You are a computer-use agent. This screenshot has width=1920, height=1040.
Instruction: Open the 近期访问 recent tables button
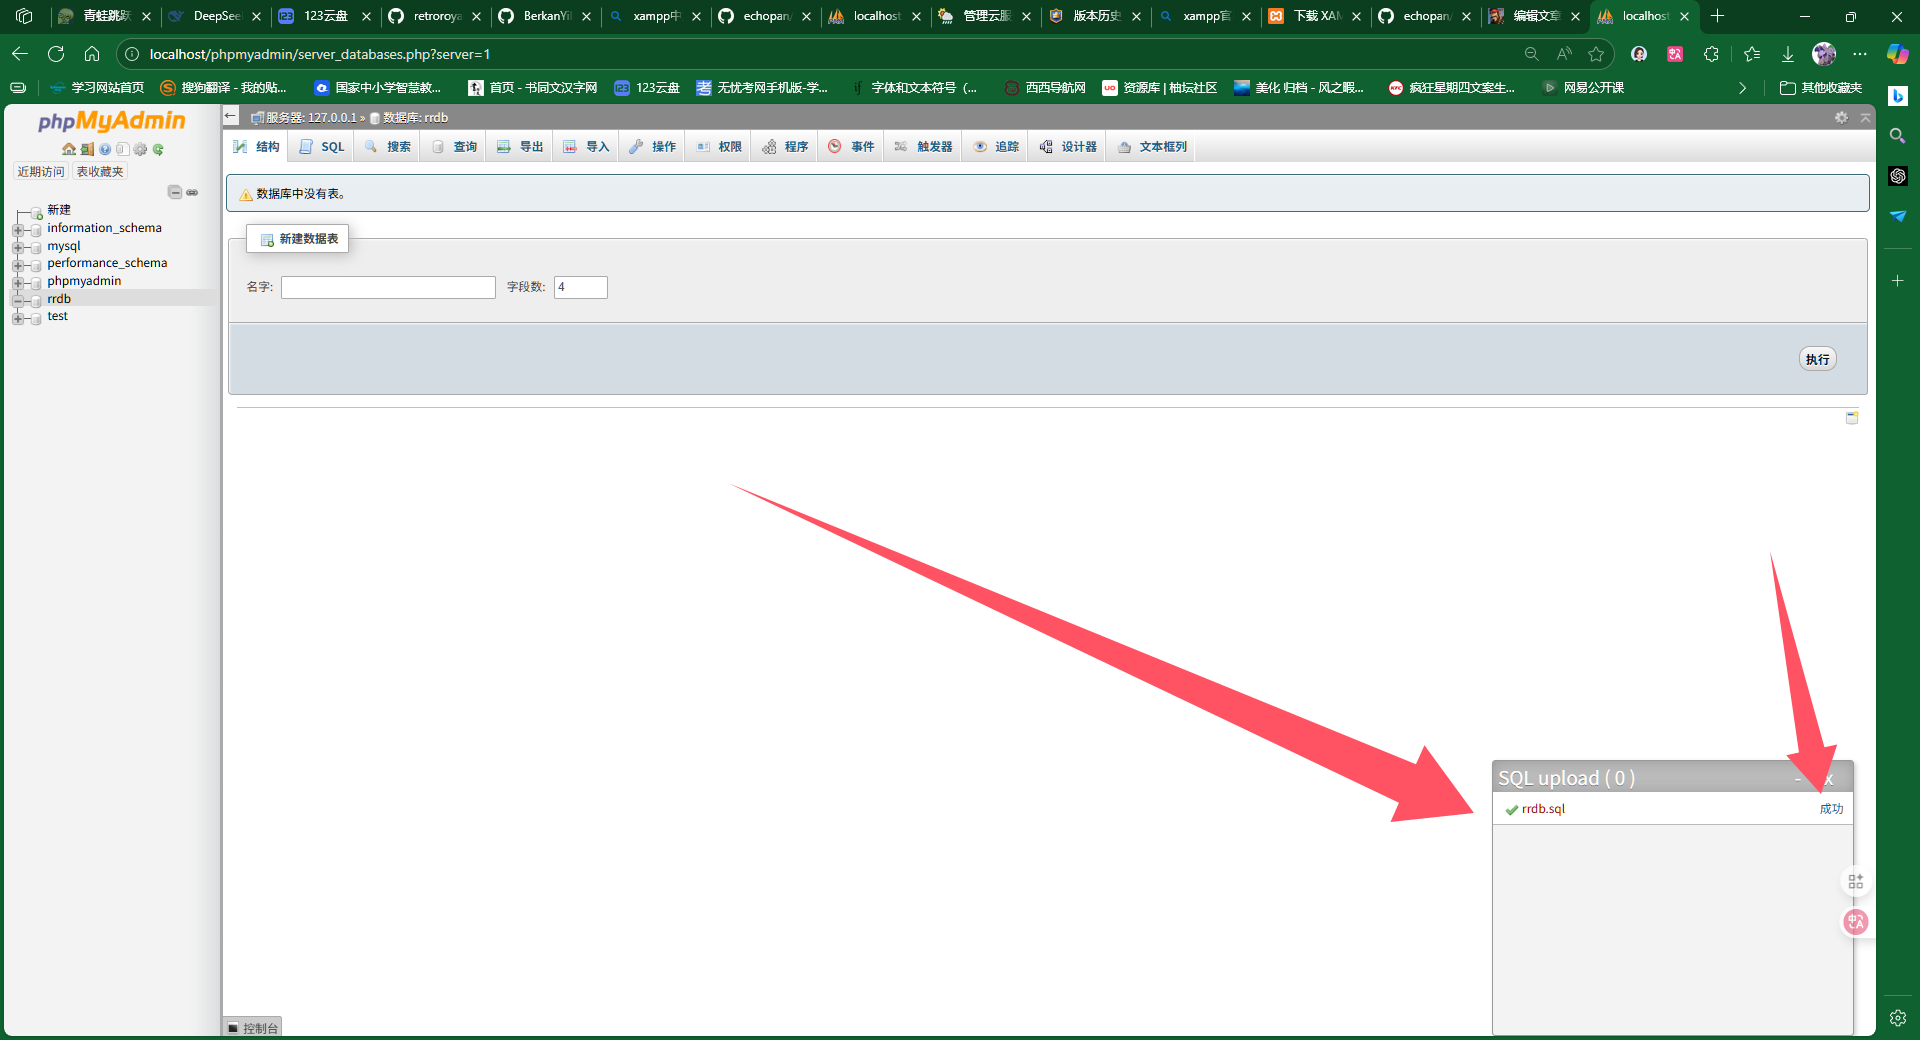pos(41,172)
